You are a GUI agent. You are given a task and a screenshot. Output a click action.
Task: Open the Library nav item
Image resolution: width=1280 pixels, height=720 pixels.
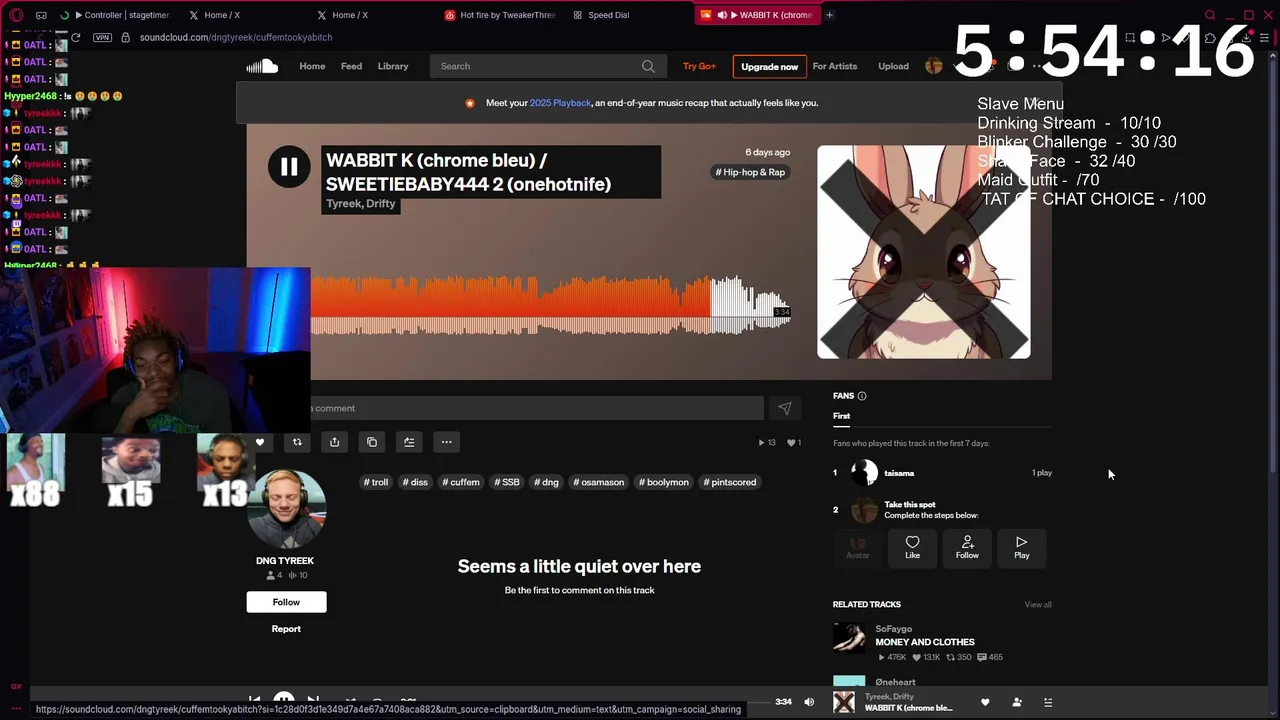coord(393,66)
